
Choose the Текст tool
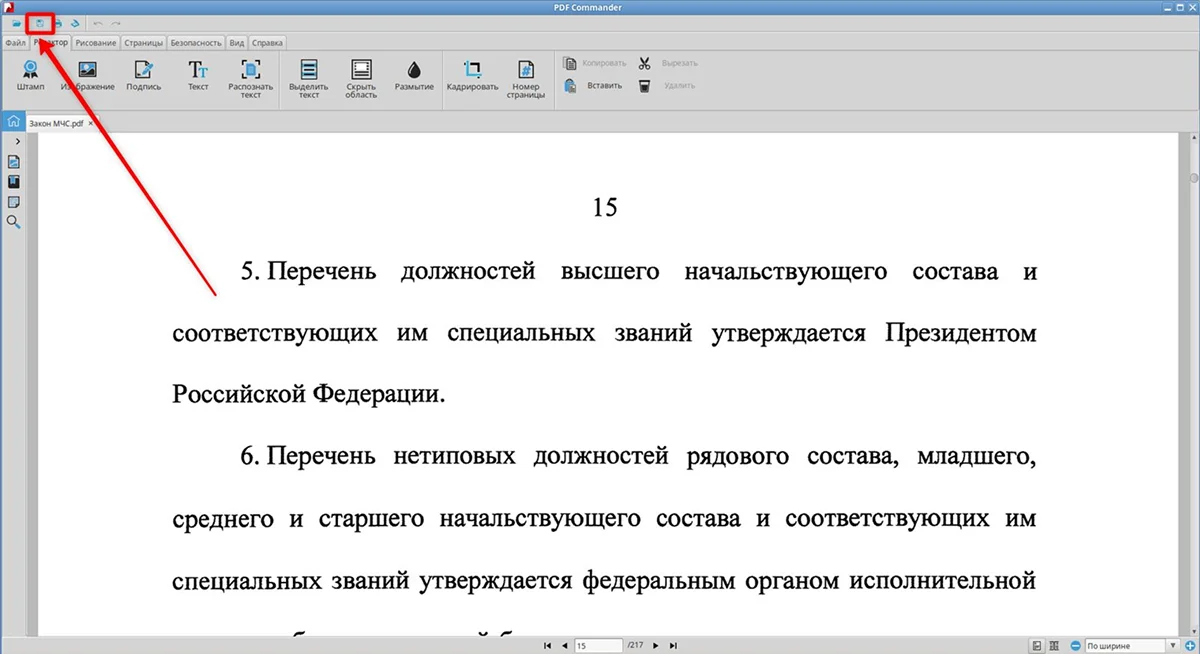pos(198,75)
